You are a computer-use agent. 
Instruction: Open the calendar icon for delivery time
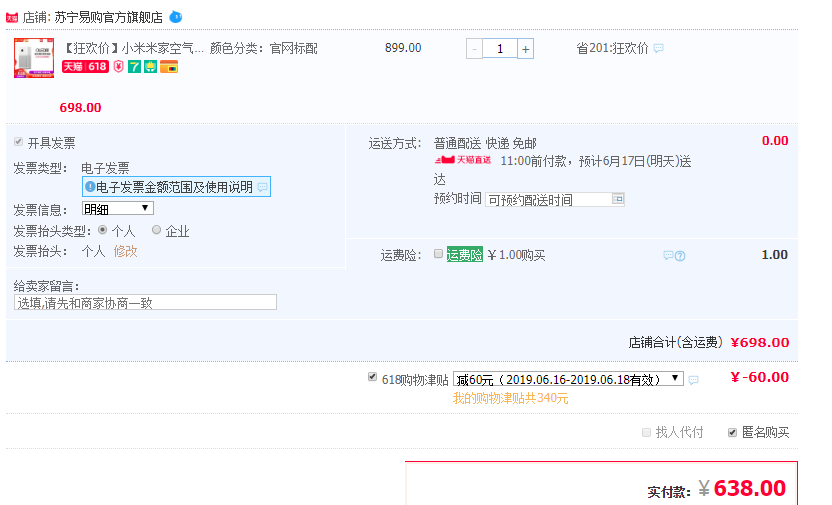click(x=618, y=199)
